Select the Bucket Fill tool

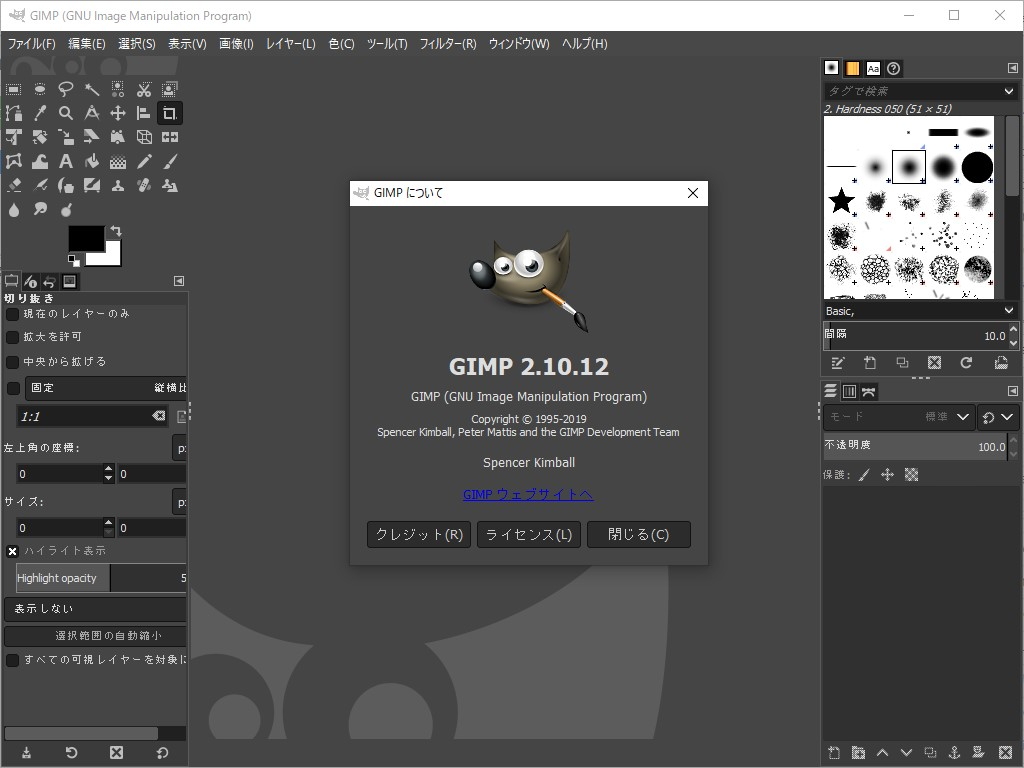(x=92, y=160)
